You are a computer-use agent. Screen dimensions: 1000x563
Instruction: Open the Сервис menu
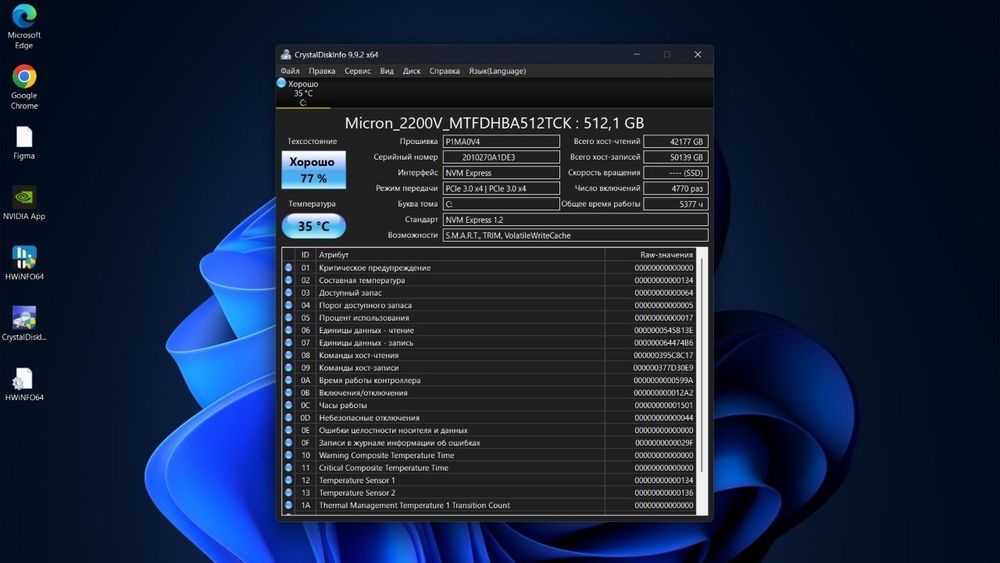[357, 71]
